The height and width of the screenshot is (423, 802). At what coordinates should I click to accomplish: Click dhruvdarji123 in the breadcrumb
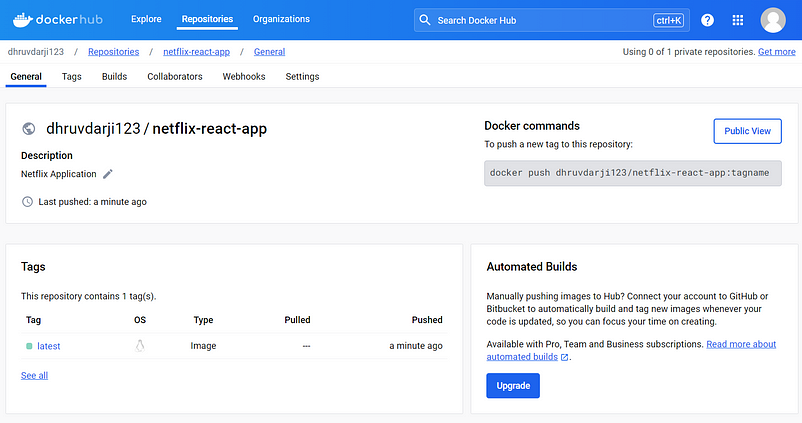click(36, 52)
